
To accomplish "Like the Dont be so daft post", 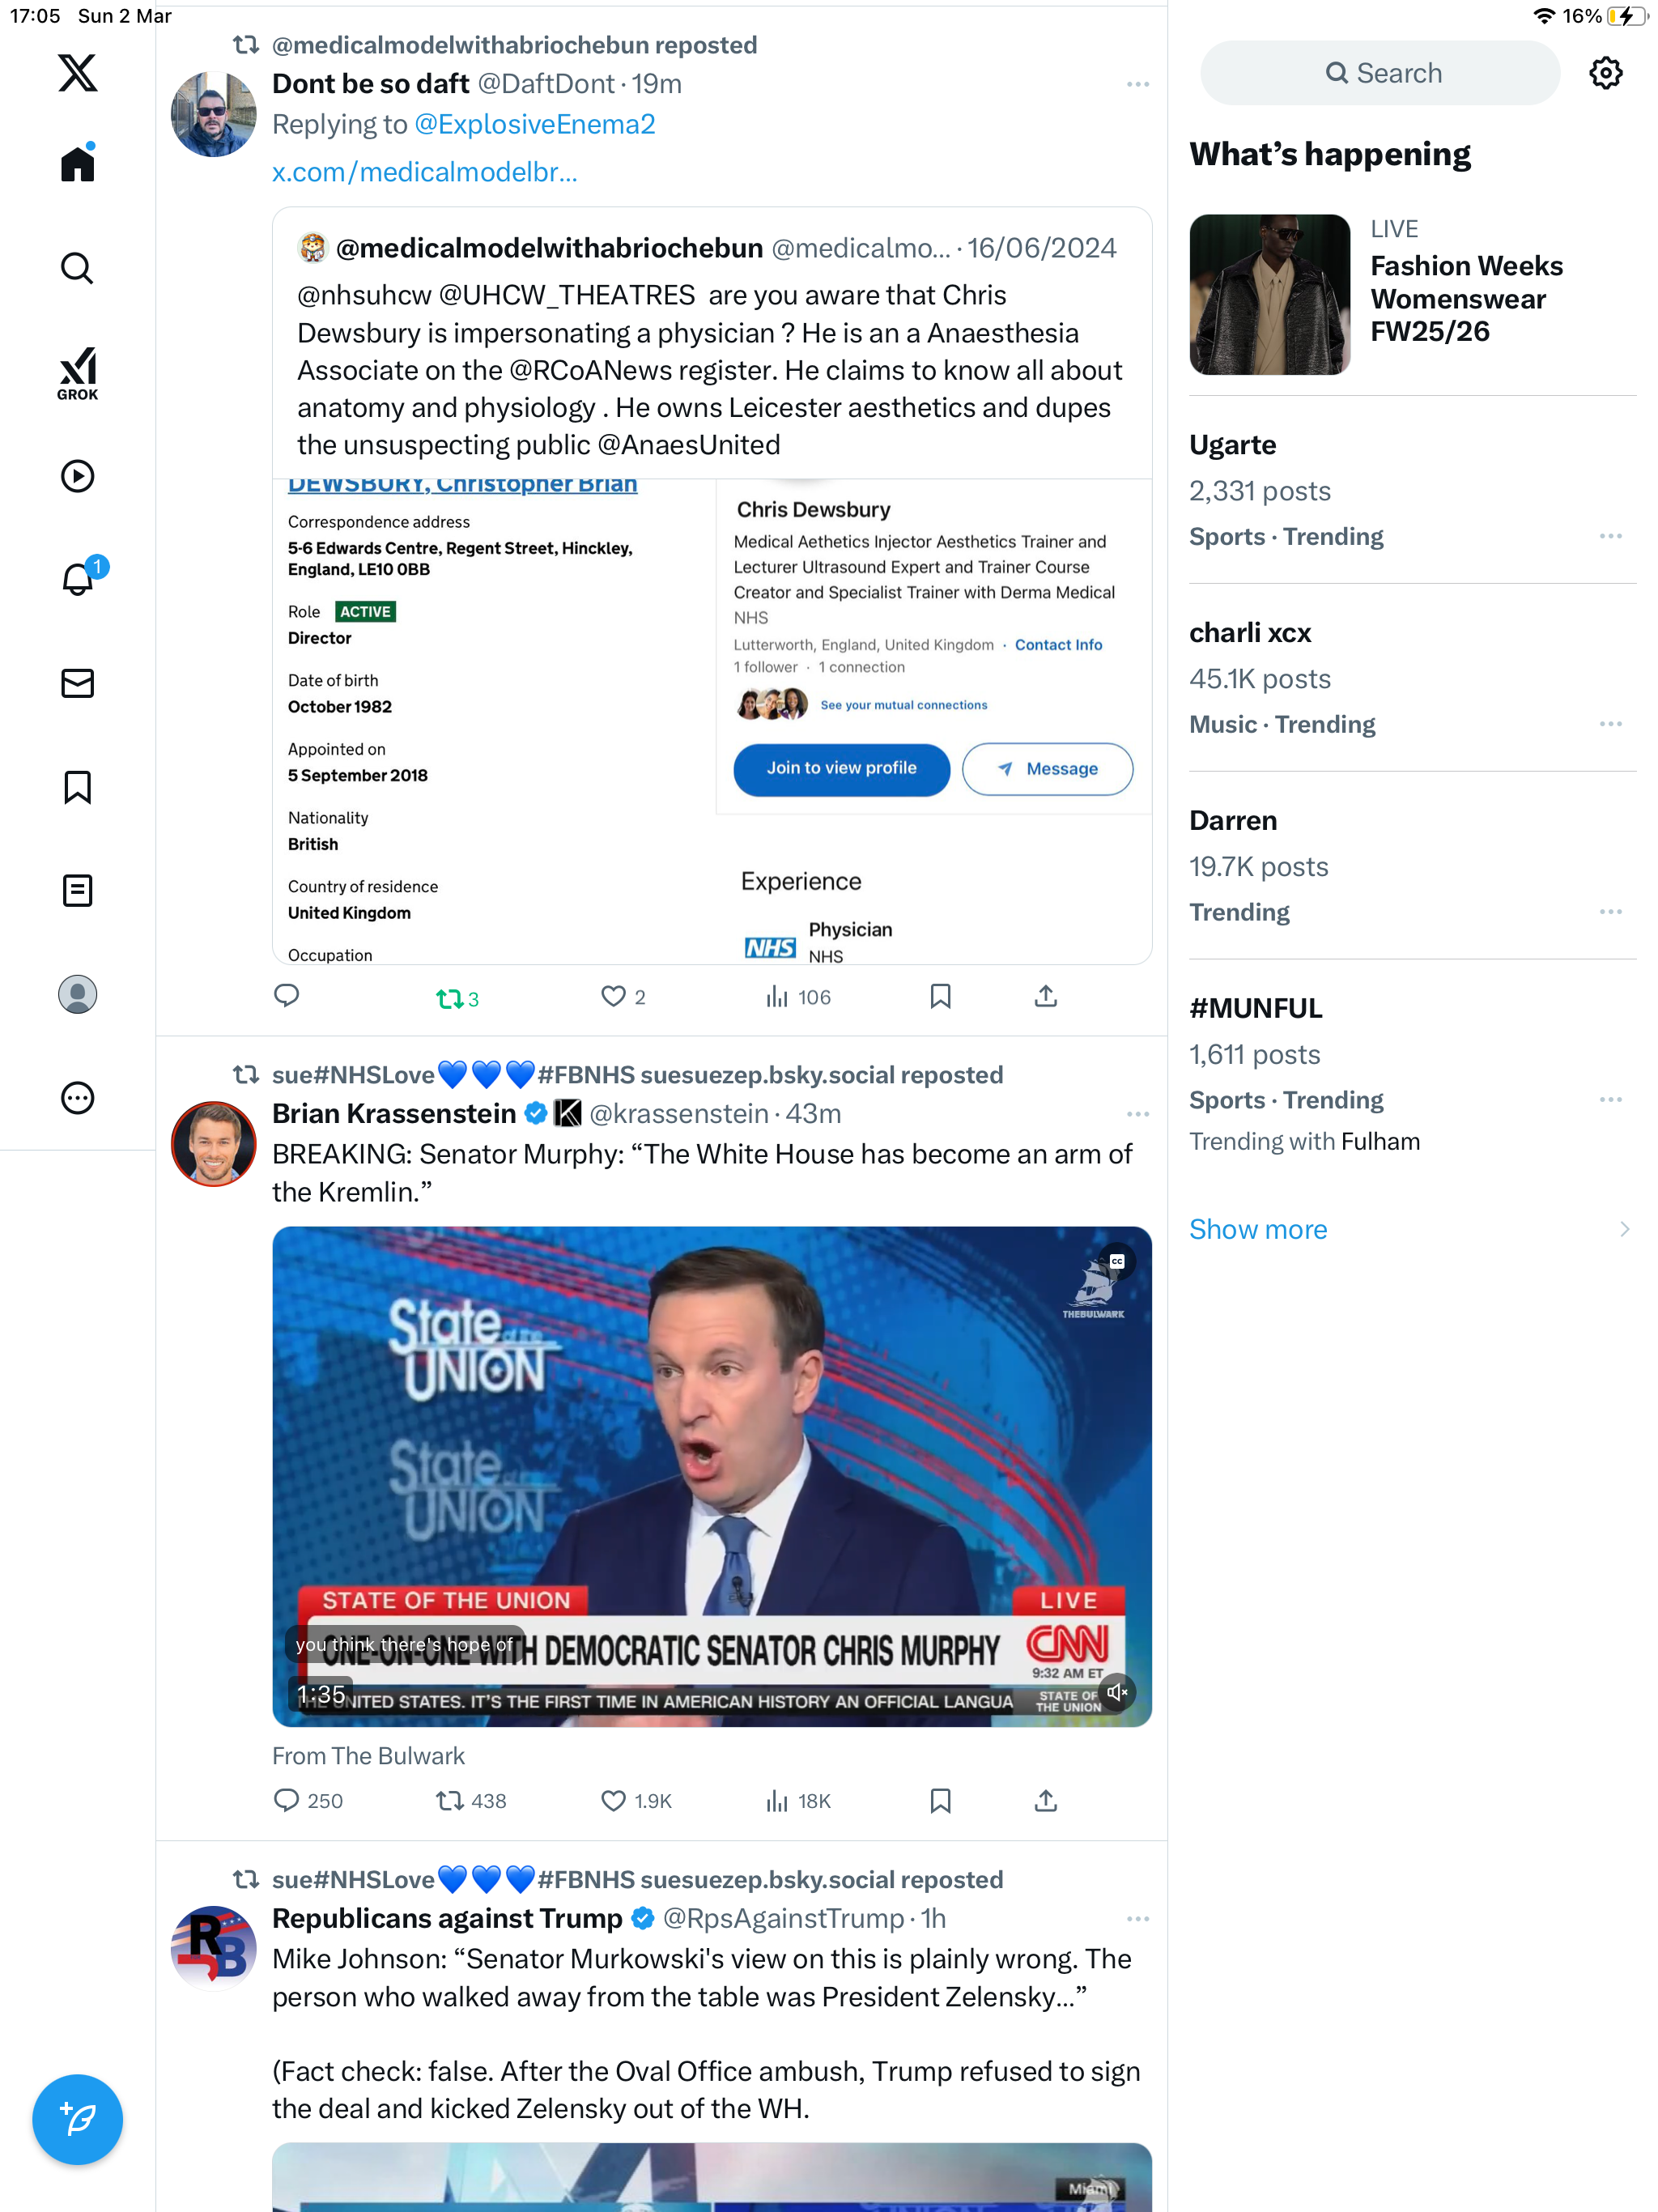I will (x=623, y=996).
